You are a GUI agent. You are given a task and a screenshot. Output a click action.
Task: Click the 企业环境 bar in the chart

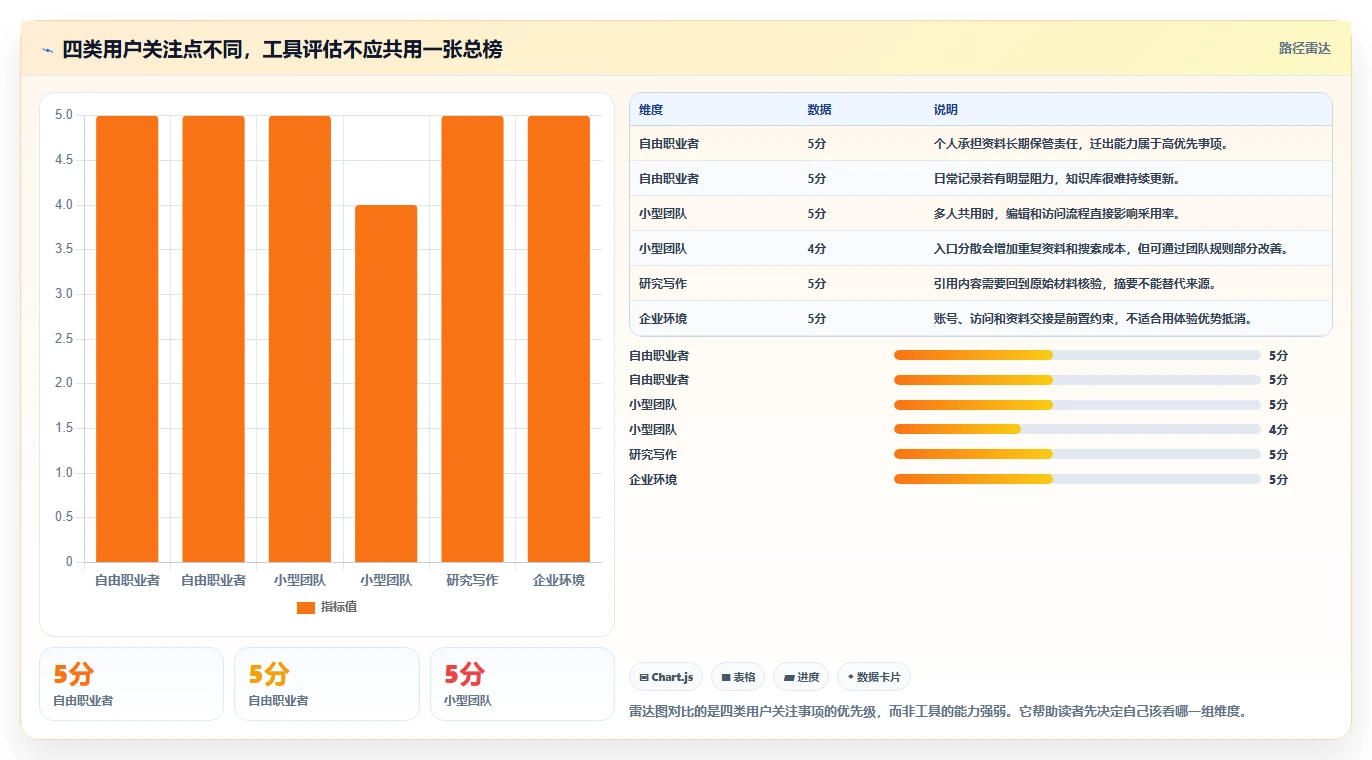(x=559, y=339)
